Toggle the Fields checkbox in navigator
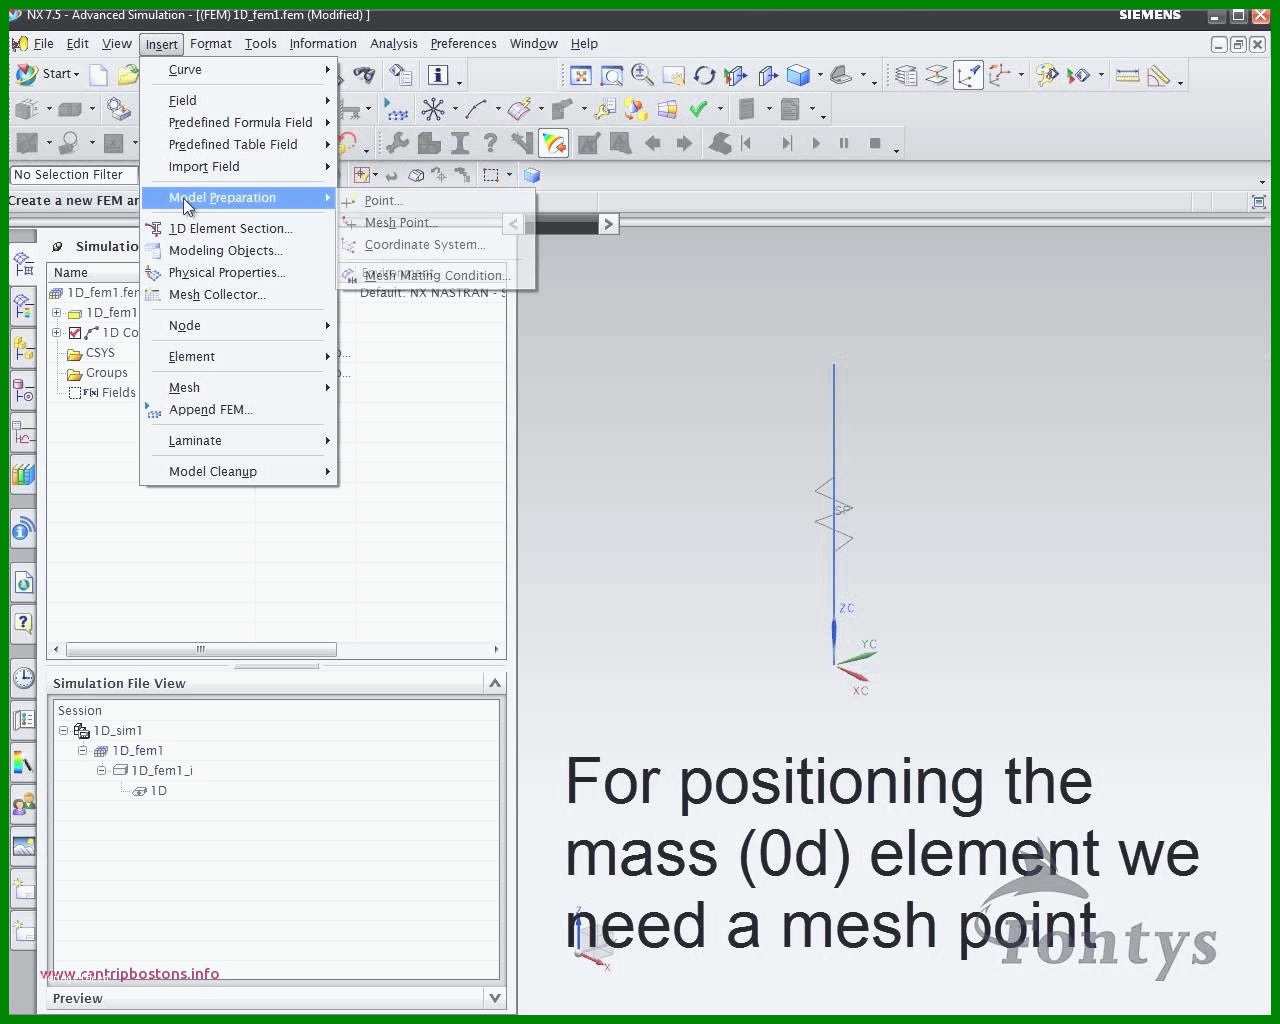Viewport: 1280px width, 1024px height. pyautogui.click(x=75, y=393)
